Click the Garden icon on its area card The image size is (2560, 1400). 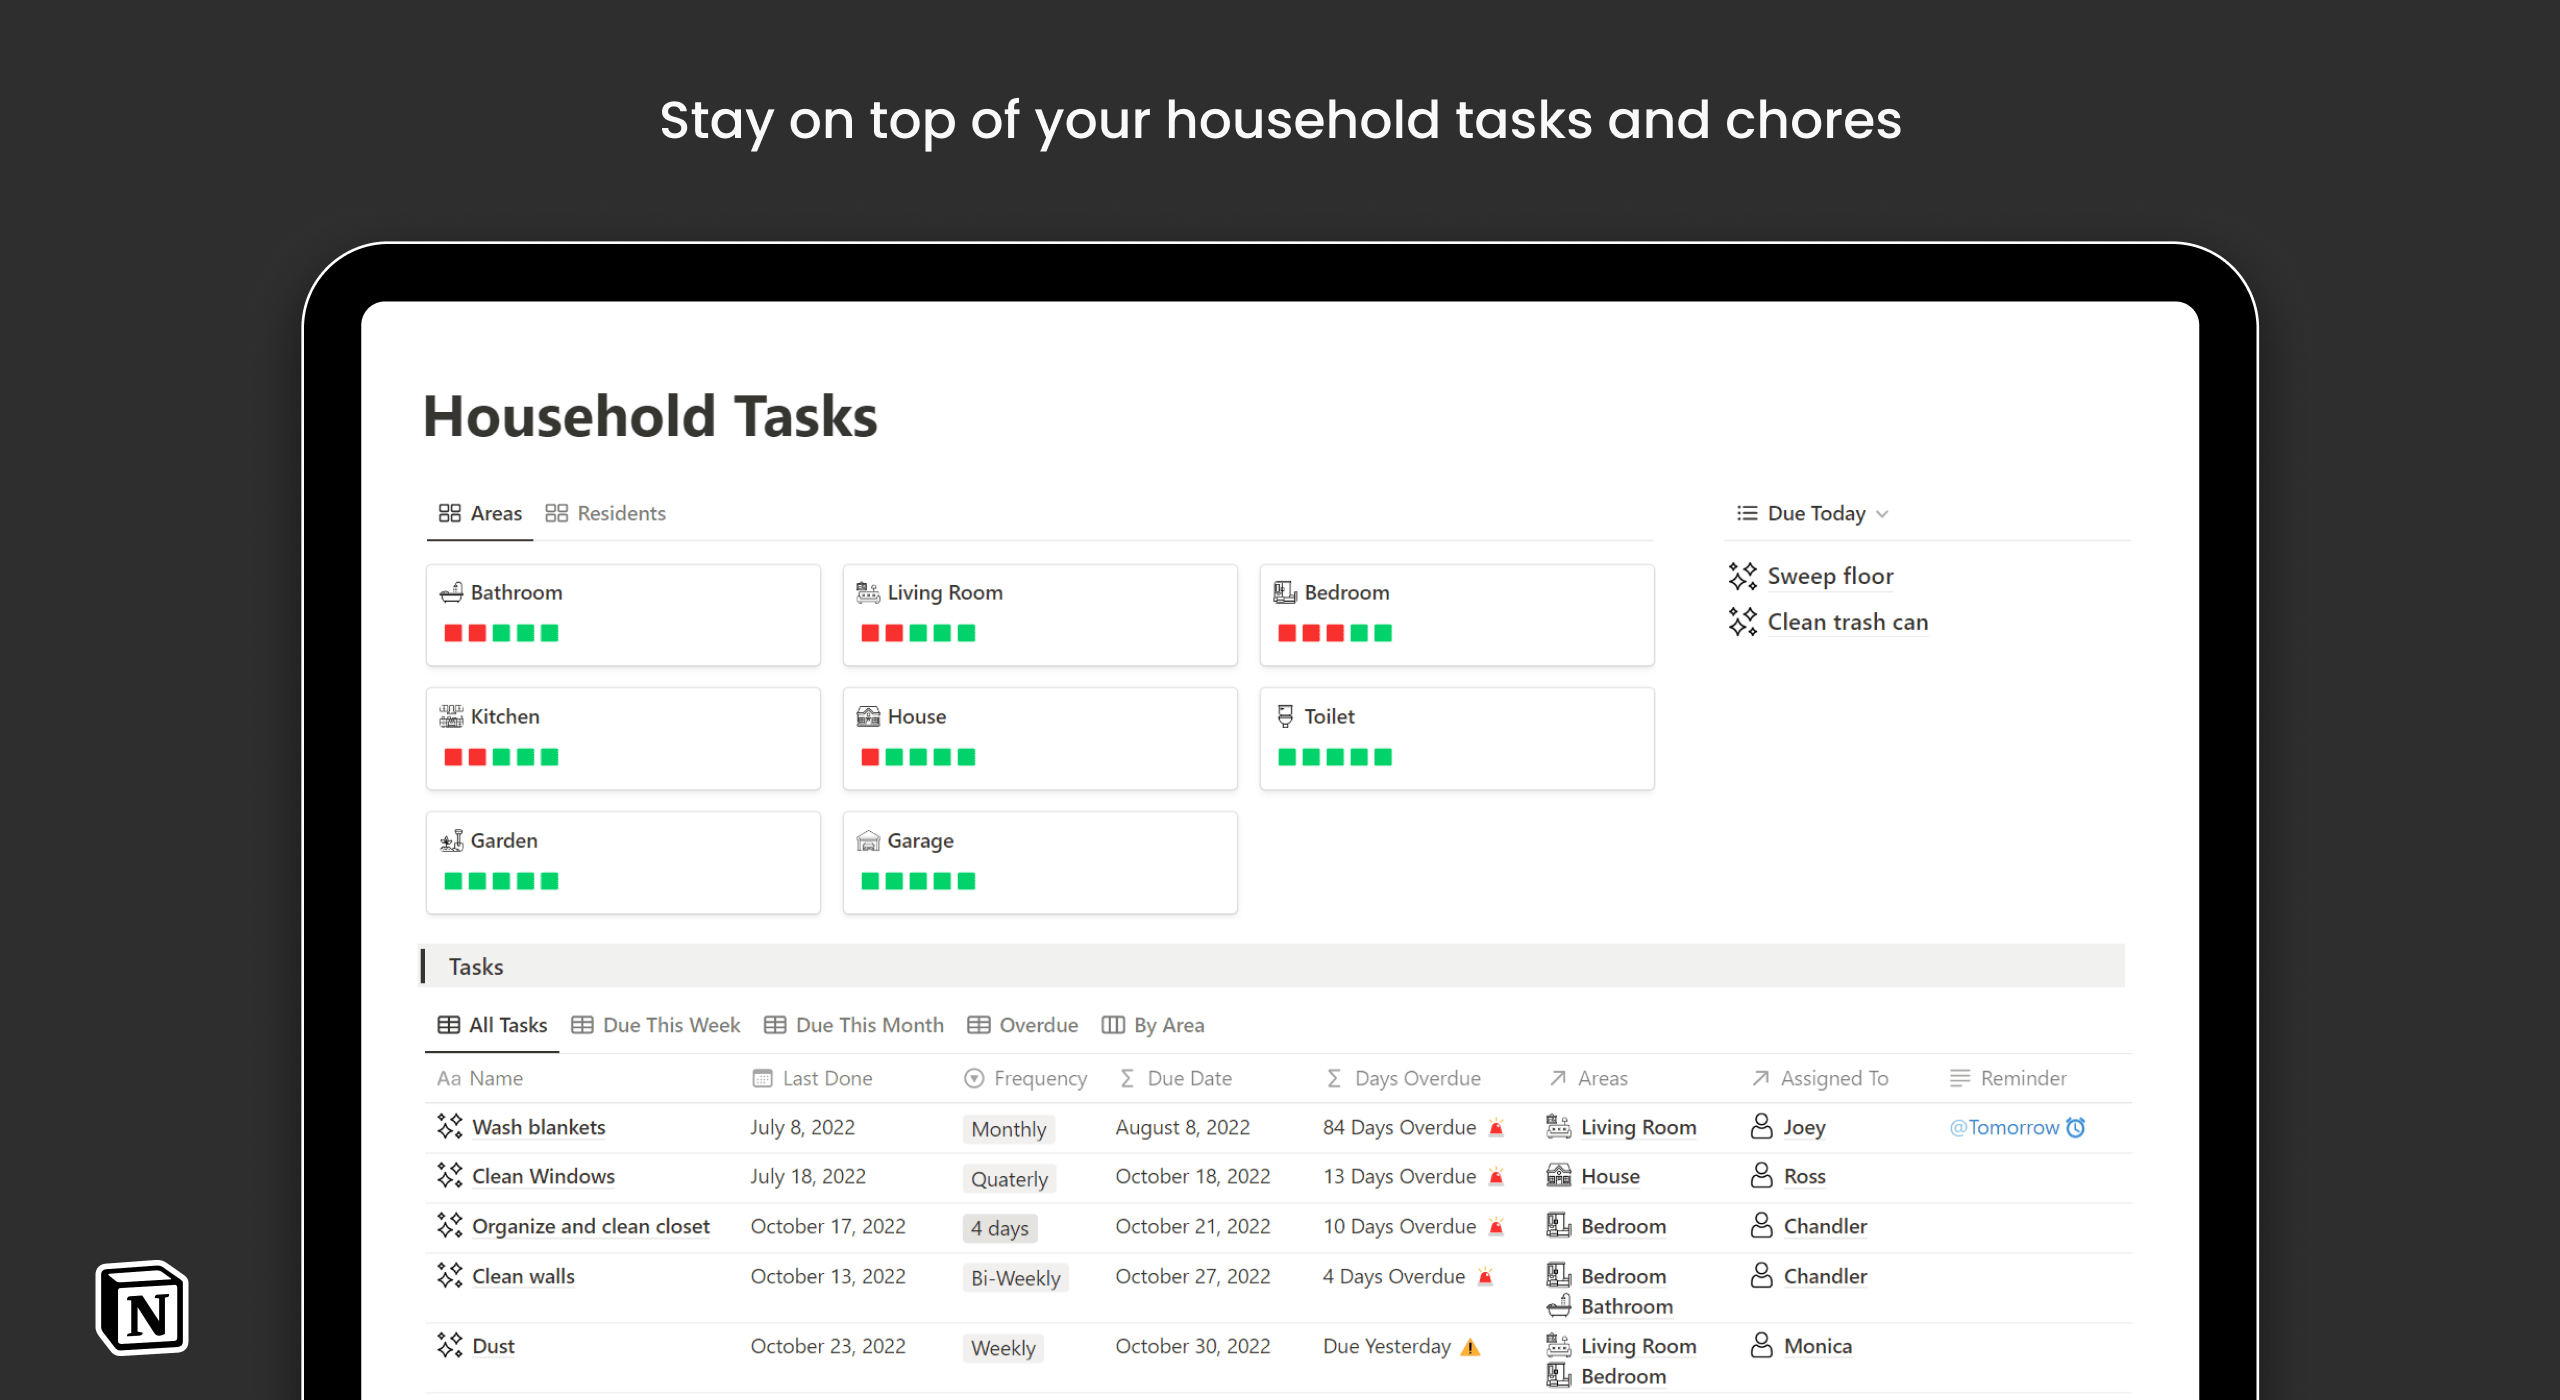click(454, 840)
